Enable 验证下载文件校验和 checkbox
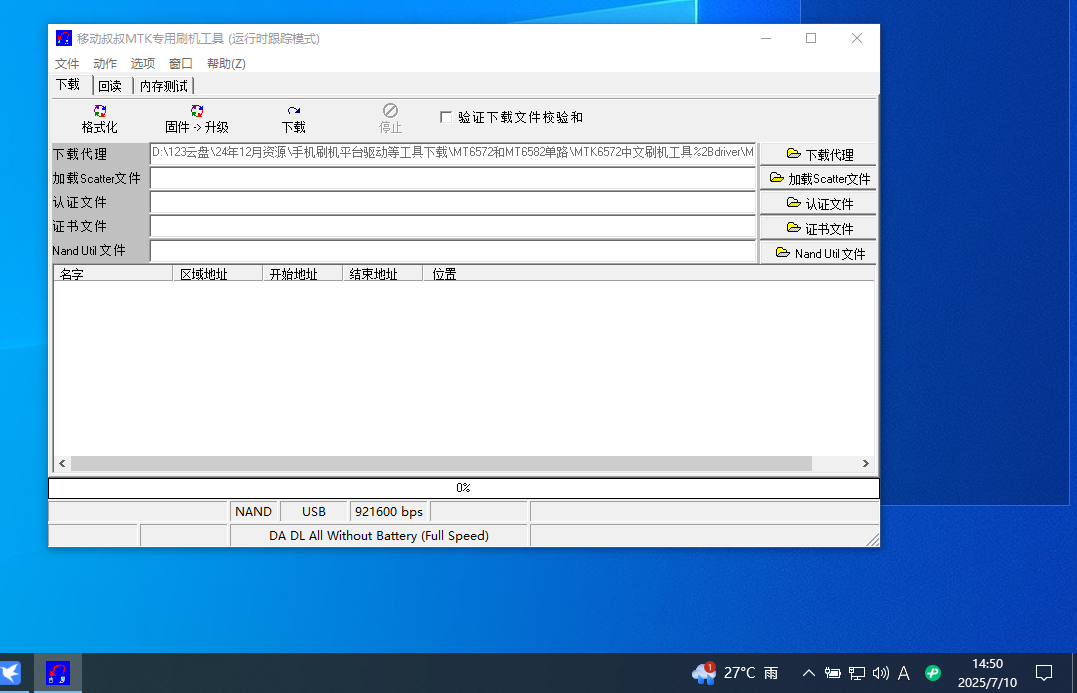Image resolution: width=1077 pixels, height=693 pixels. point(446,117)
